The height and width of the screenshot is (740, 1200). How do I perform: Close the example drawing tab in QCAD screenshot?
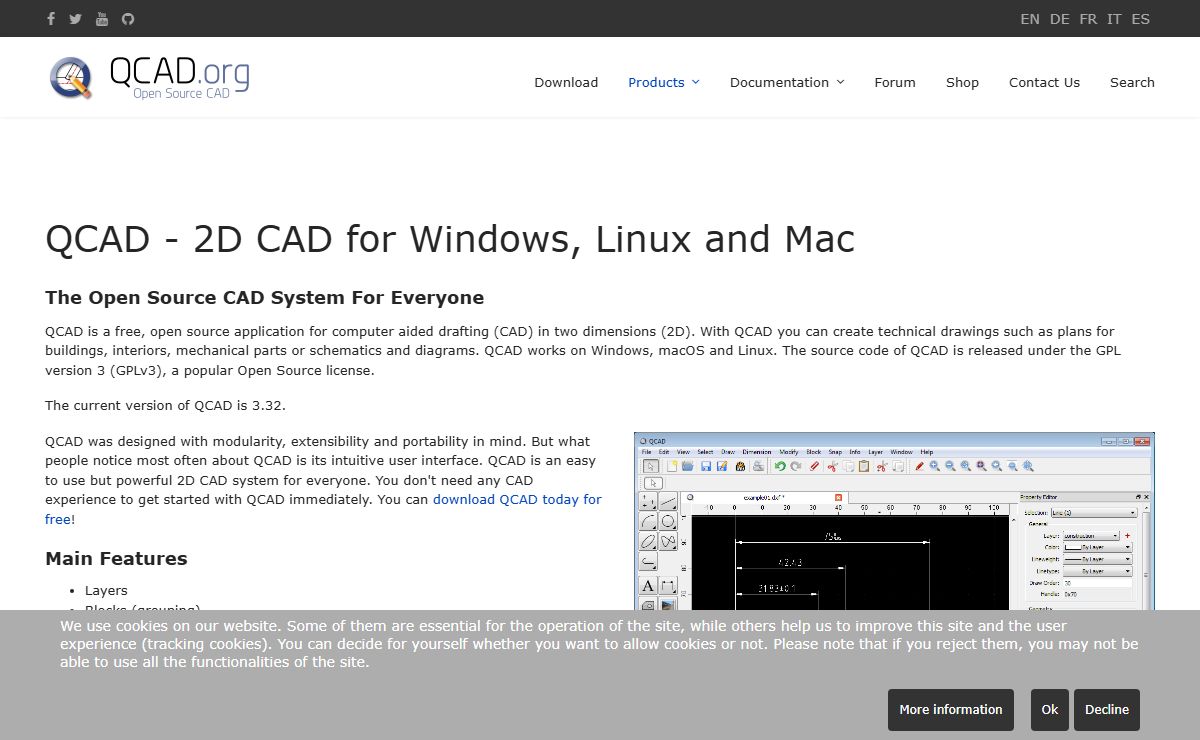[x=838, y=497]
